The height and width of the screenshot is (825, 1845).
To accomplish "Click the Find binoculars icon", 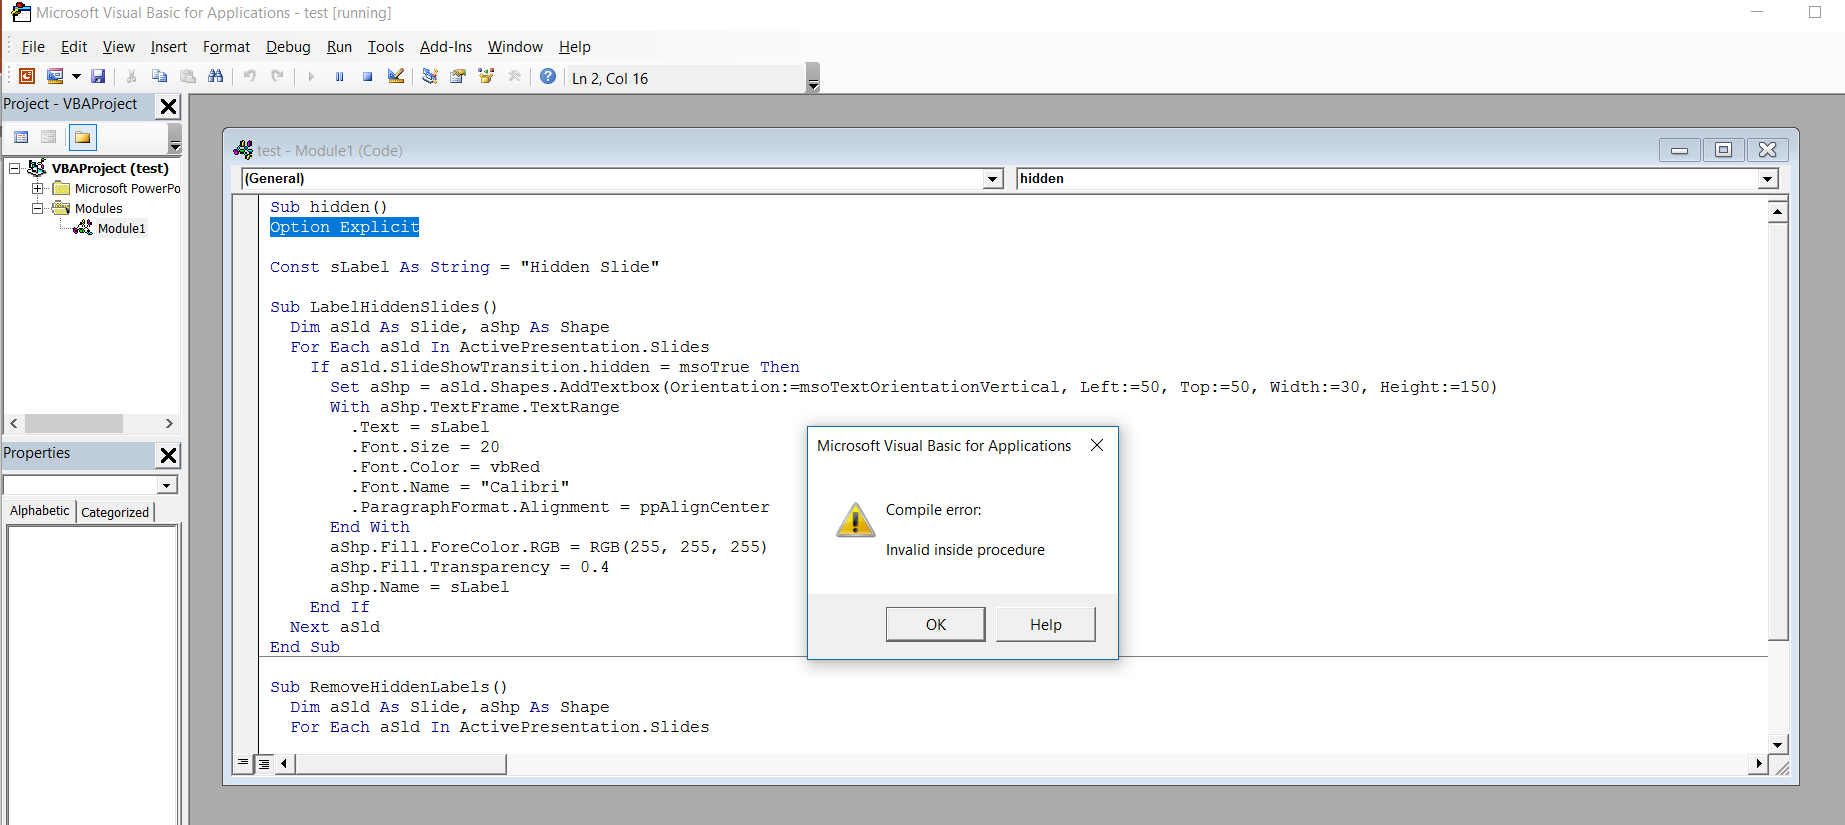I will 215,77.
